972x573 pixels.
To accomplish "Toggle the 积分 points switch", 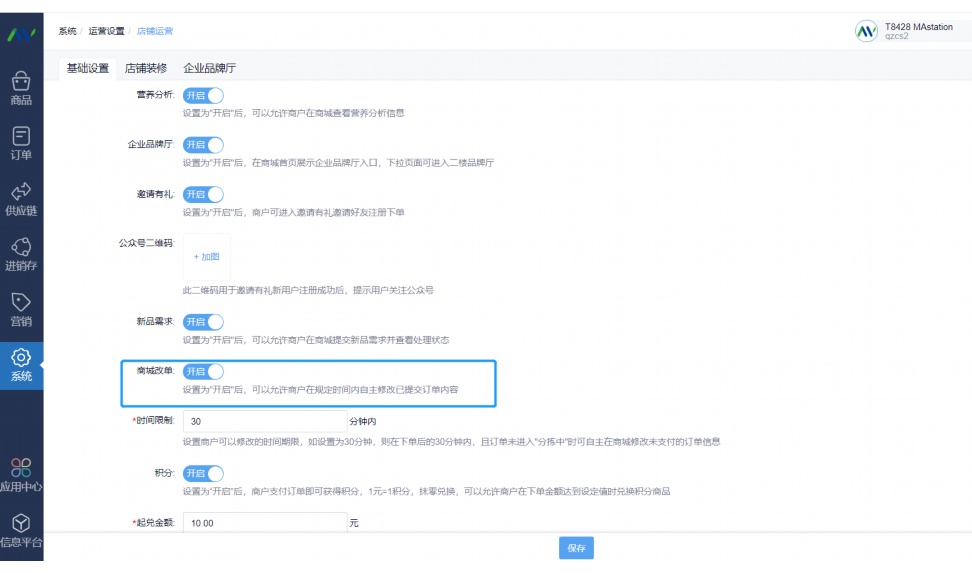I will (203, 473).
